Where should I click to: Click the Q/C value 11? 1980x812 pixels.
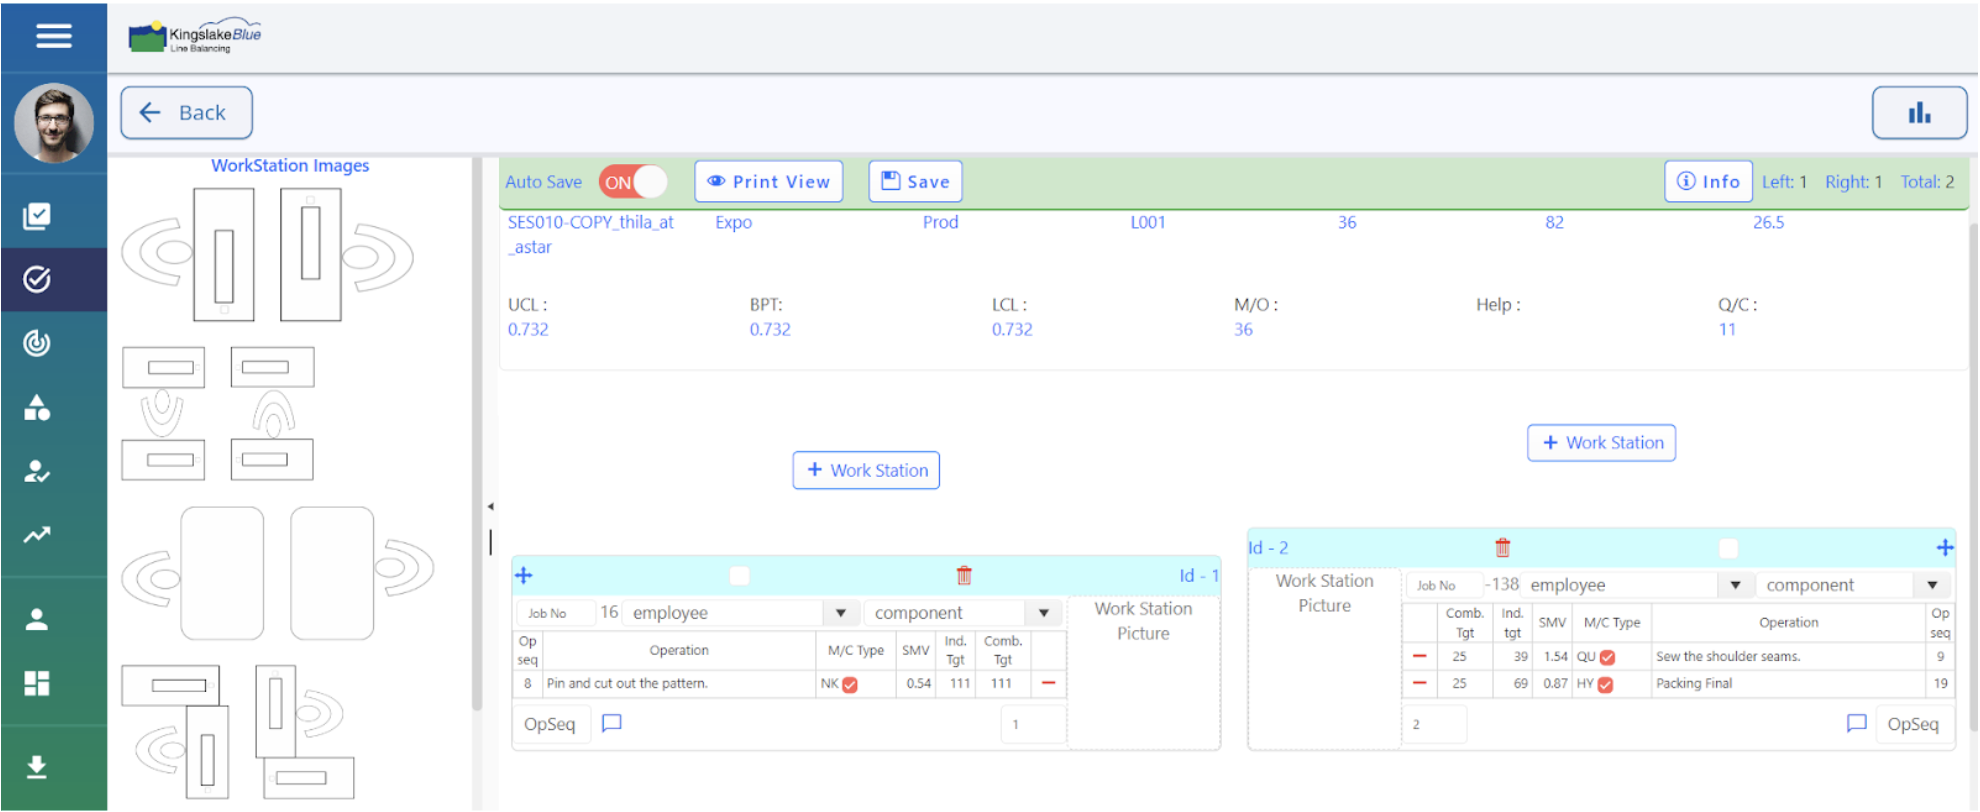pos(1727,329)
